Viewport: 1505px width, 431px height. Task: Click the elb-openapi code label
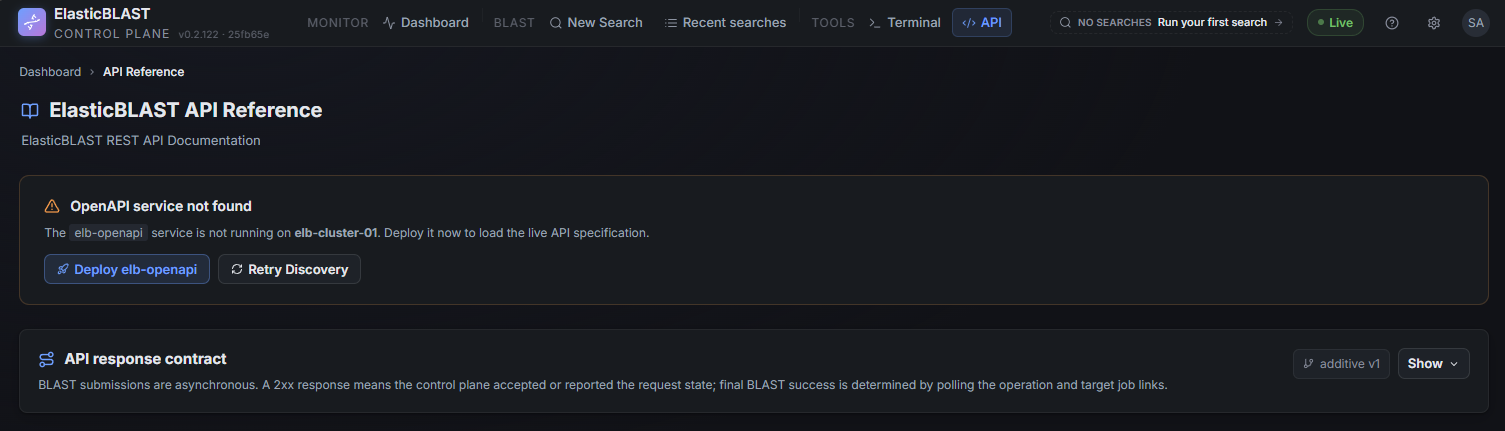109,233
